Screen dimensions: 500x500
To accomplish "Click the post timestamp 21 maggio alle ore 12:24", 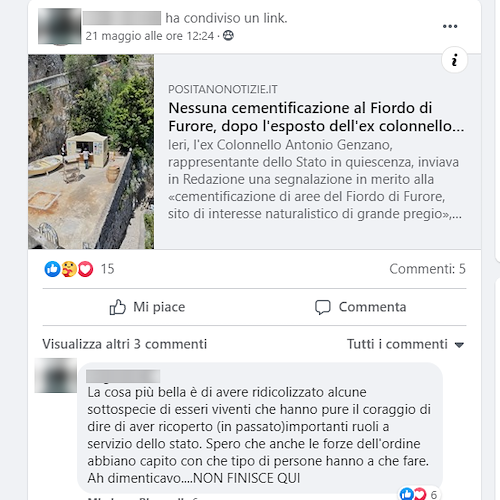I will point(150,36).
